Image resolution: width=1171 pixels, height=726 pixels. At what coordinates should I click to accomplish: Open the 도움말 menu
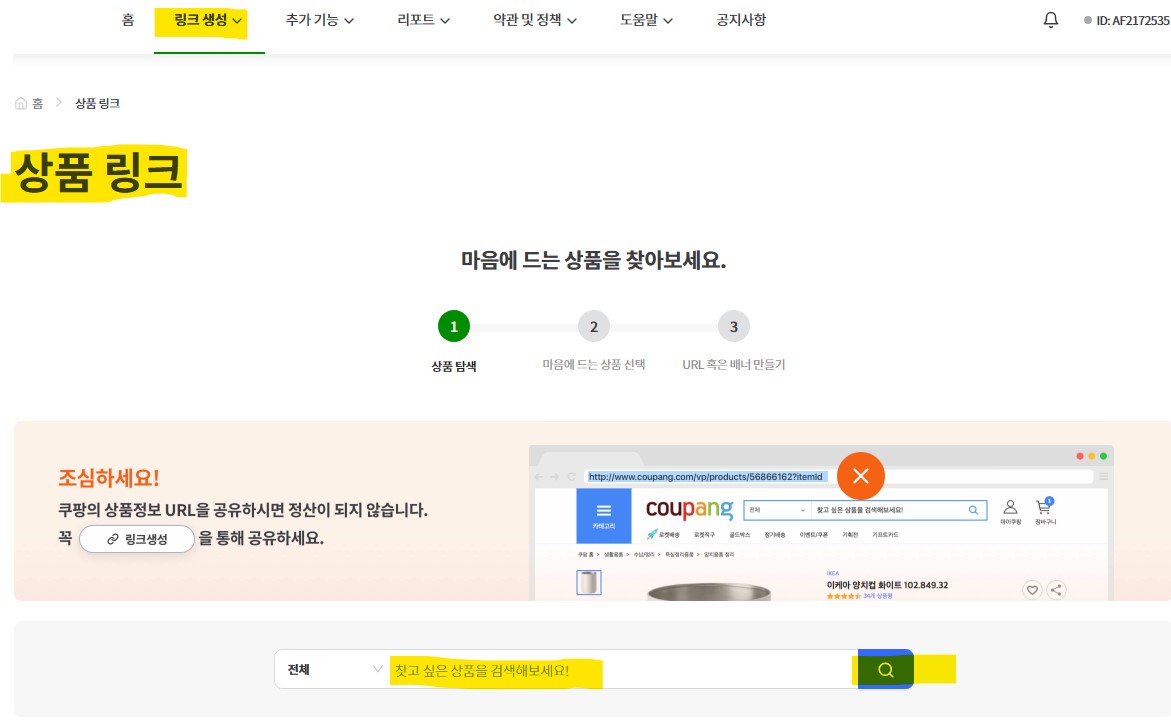pyautogui.click(x=646, y=20)
